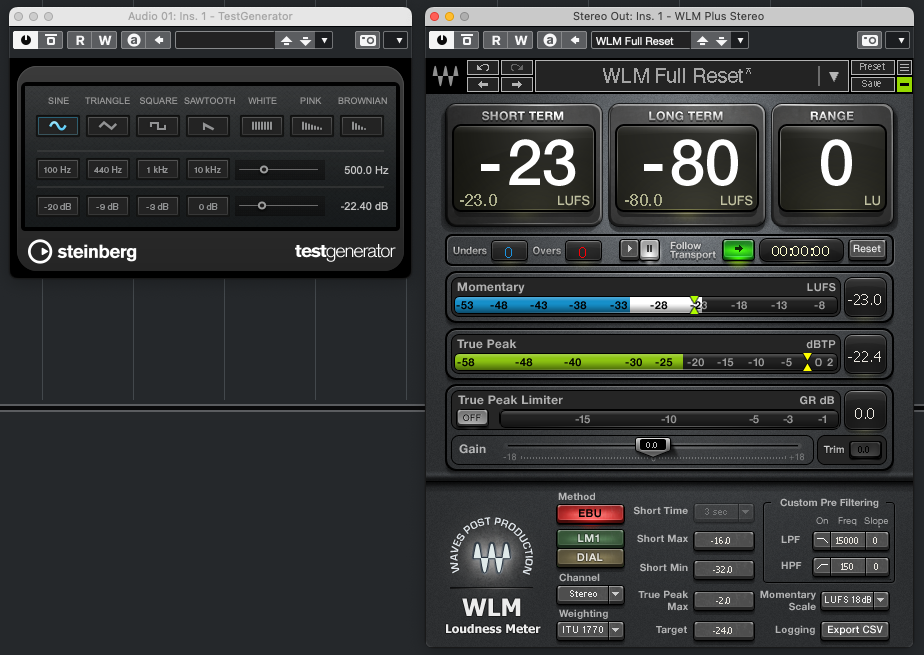Click the Export CSV button

coord(854,630)
